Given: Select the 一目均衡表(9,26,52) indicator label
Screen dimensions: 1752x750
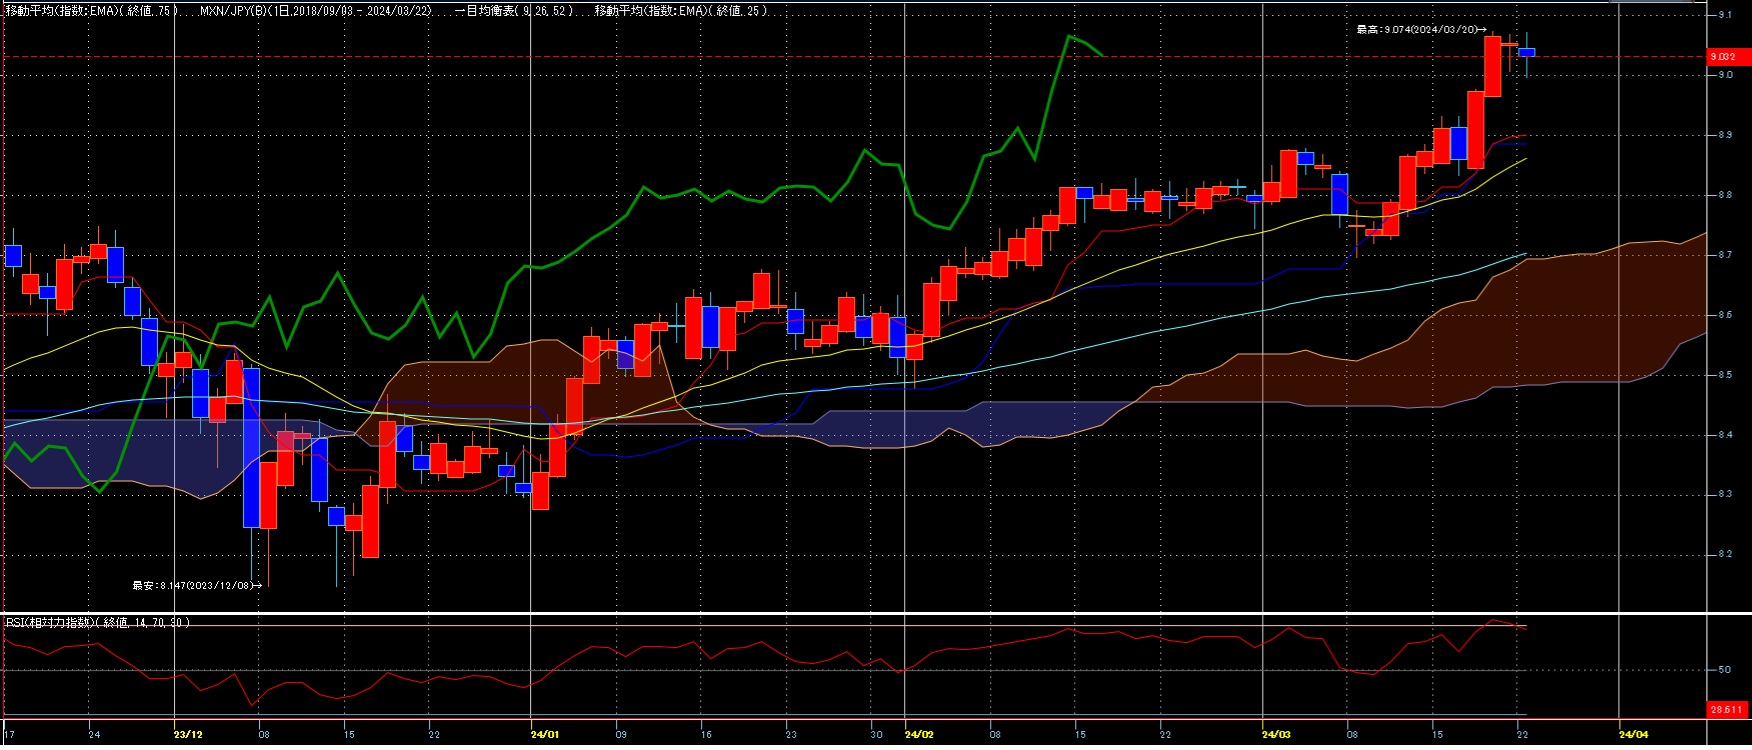Looking at the screenshot, I should (x=514, y=10).
